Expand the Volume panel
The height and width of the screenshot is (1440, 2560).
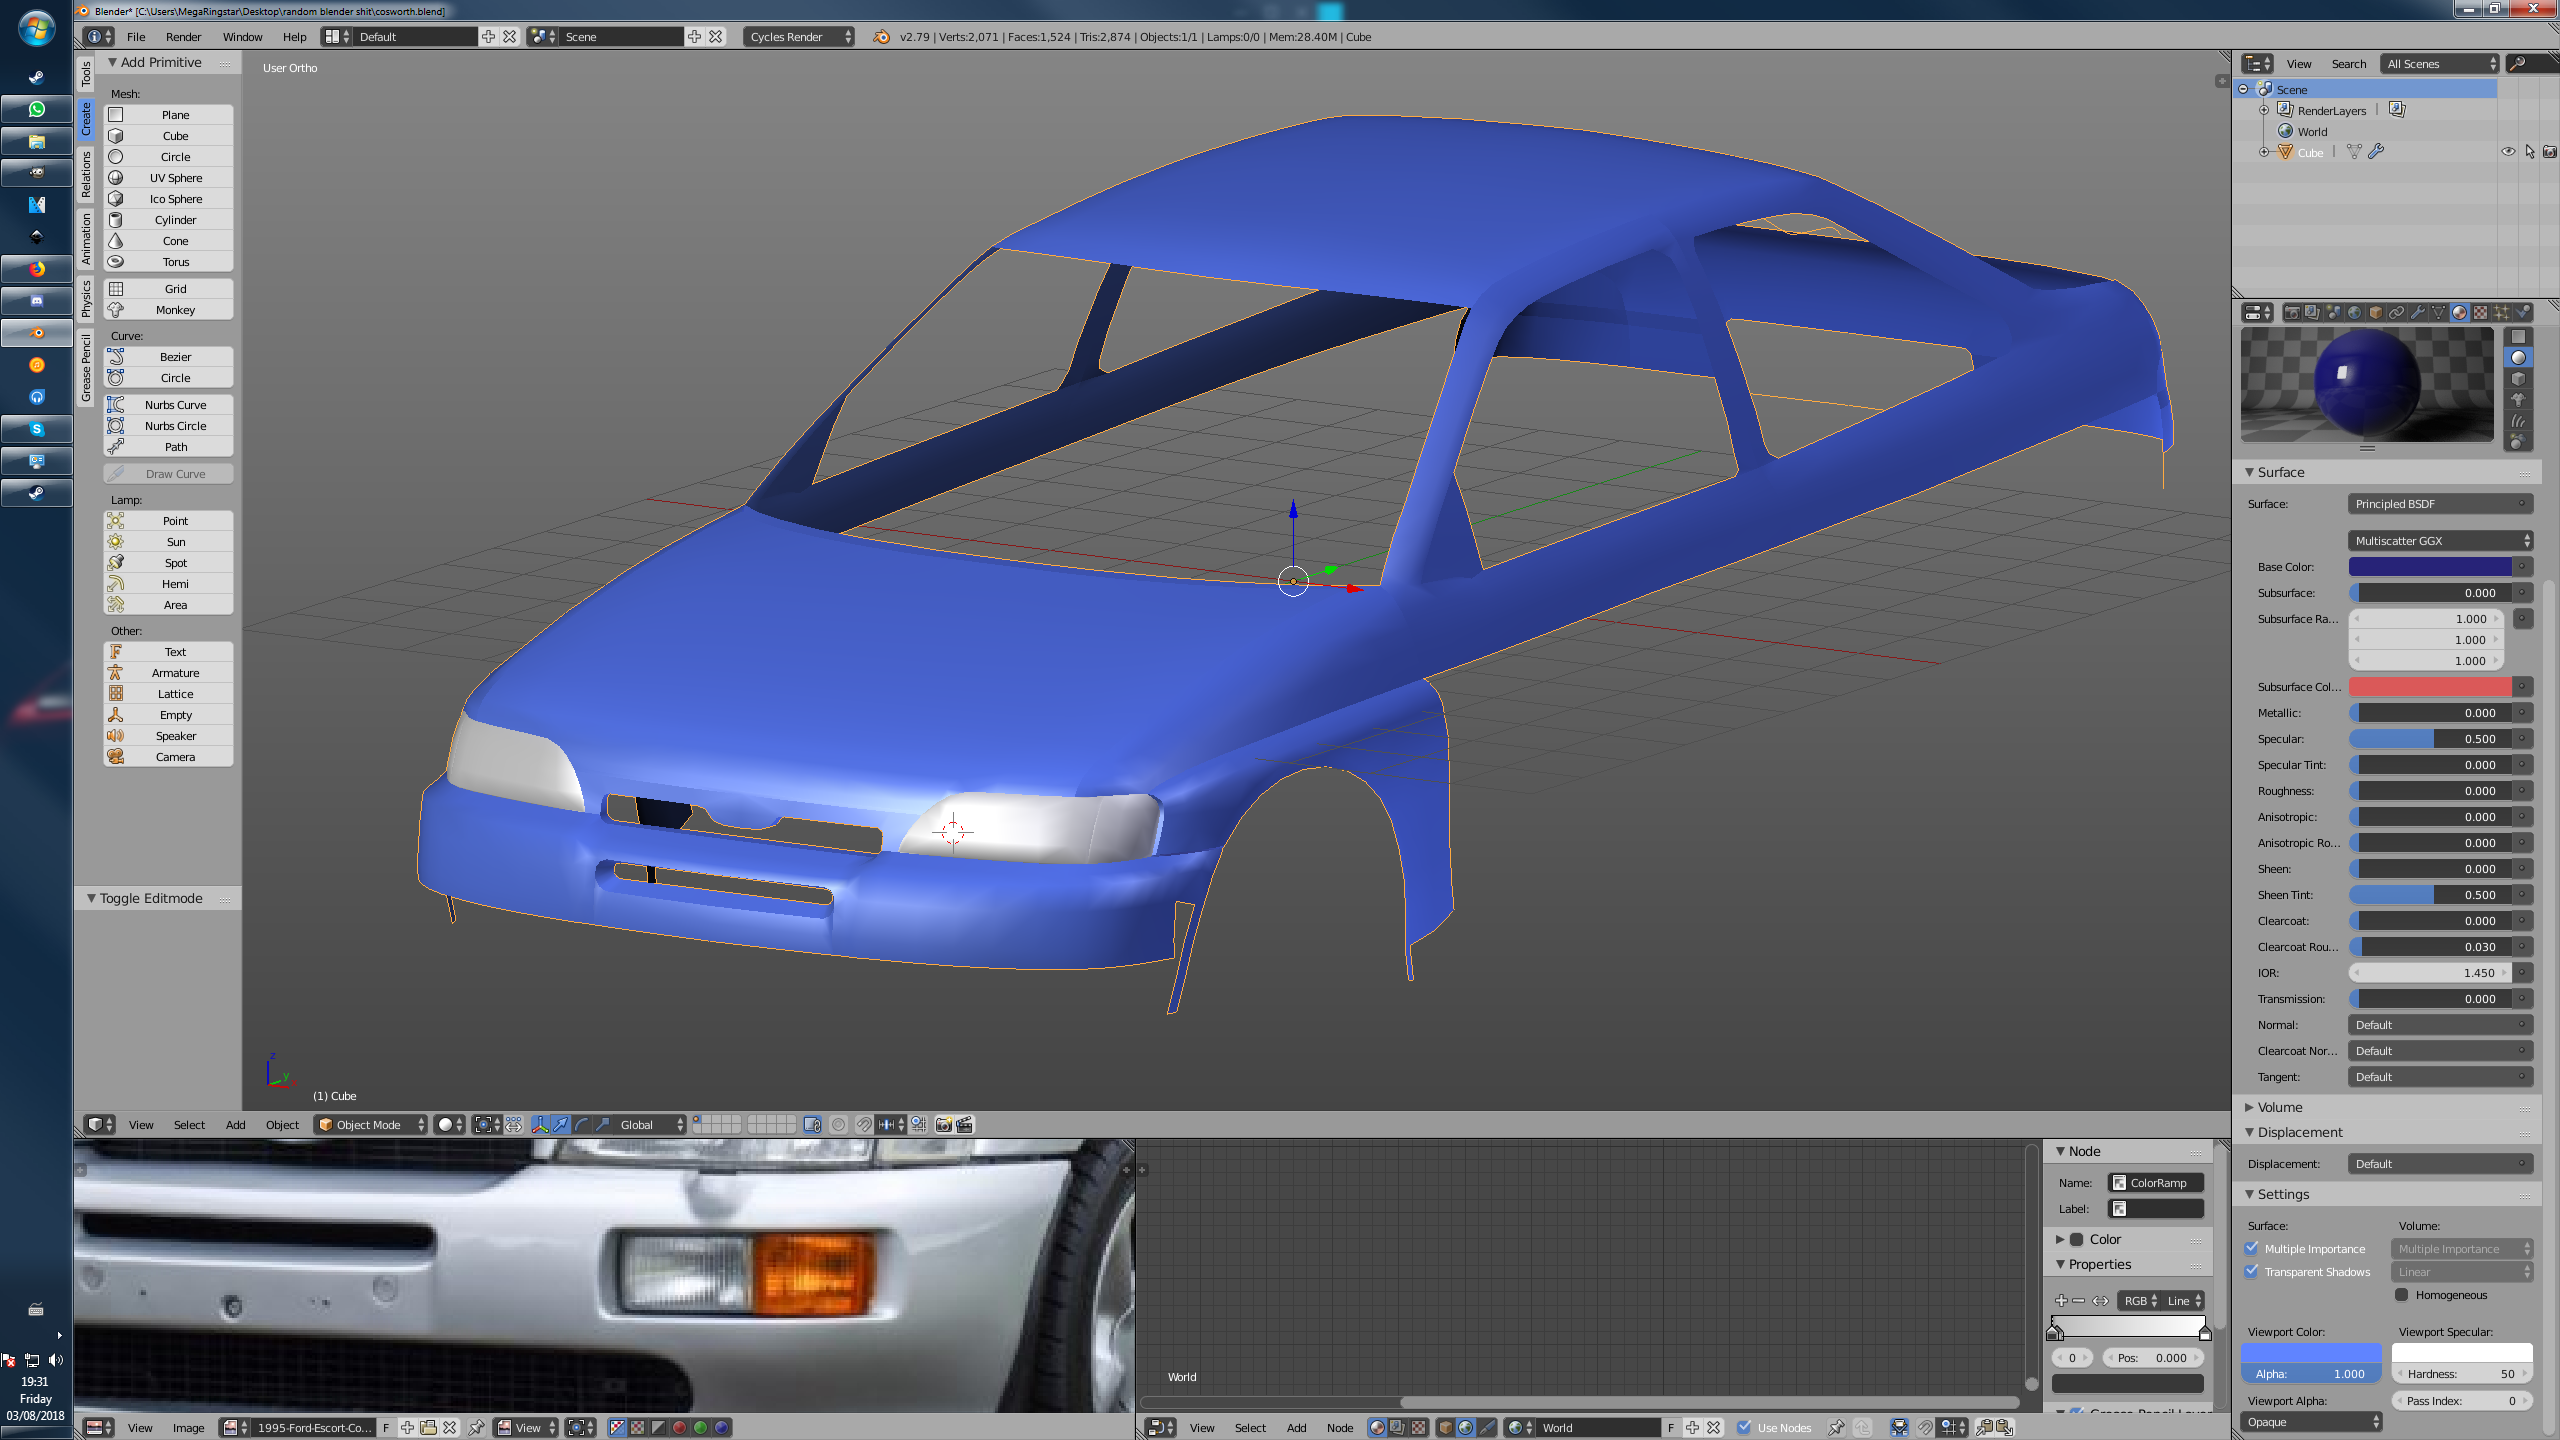(2279, 1107)
